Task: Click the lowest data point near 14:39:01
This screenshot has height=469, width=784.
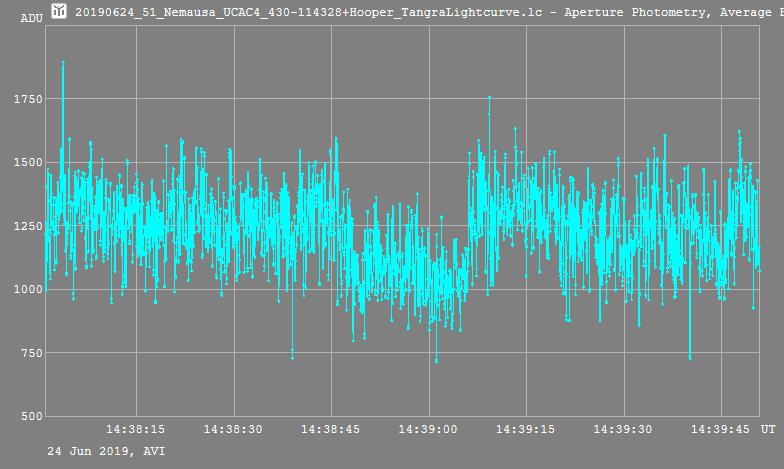Action: [x=436, y=360]
